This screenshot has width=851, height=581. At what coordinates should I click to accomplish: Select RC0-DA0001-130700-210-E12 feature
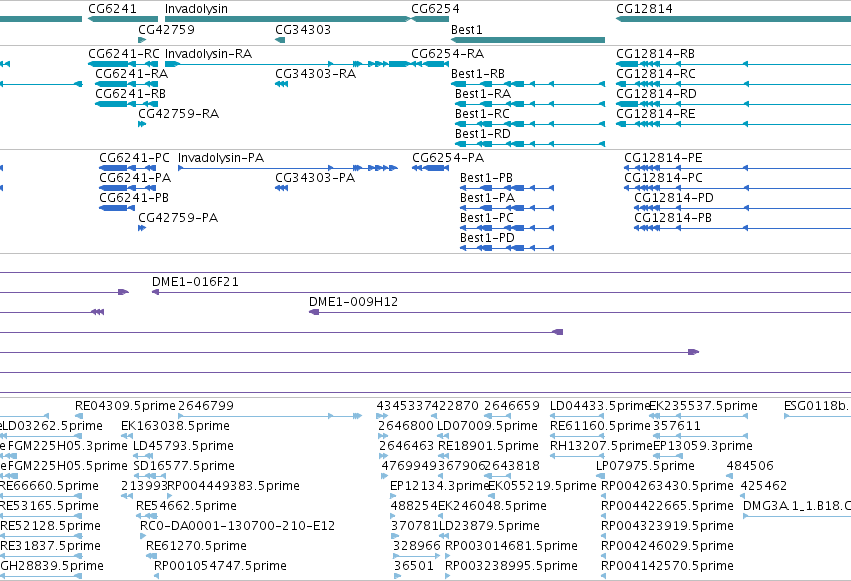point(238,526)
